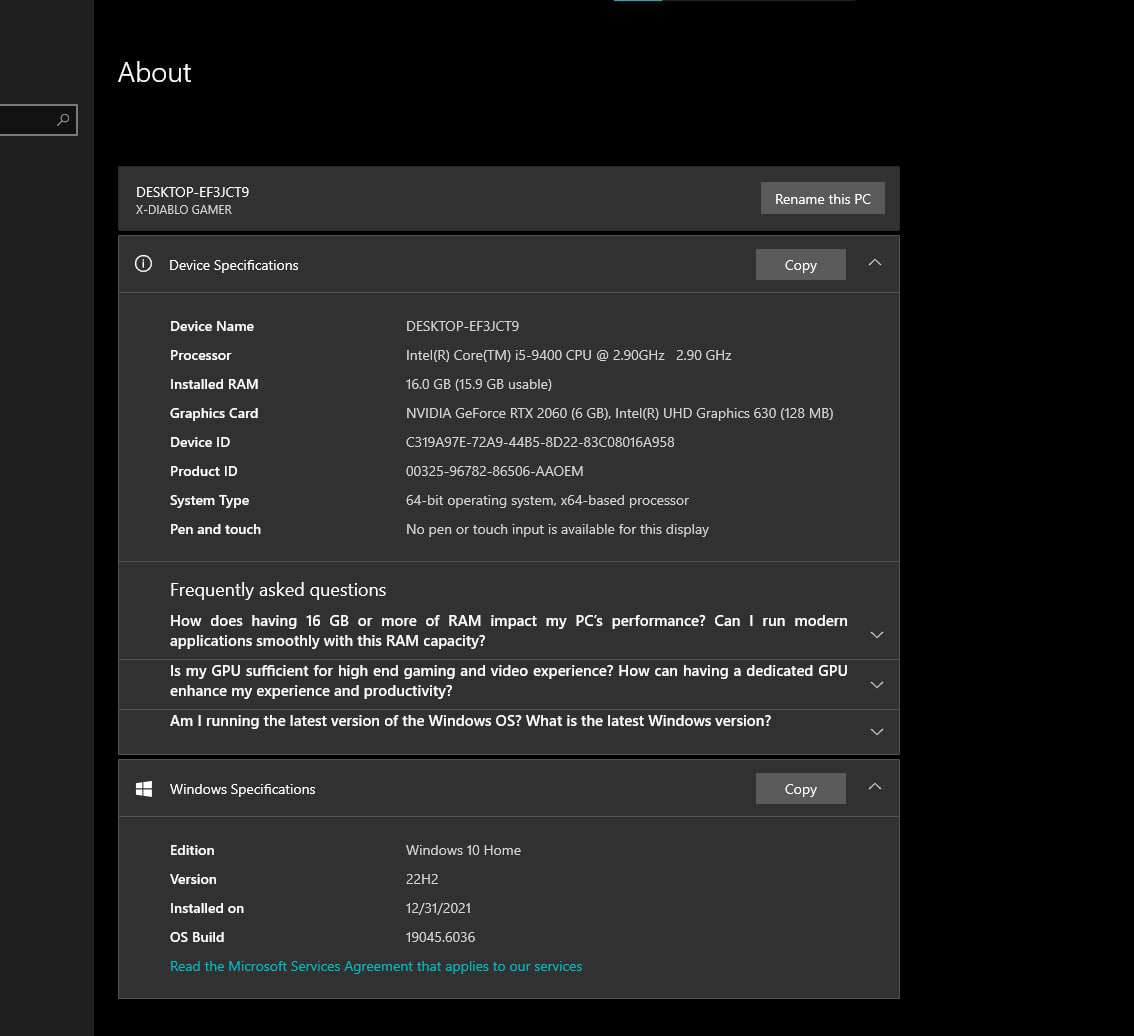1134x1036 pixels.
Task: Select the Device ID value C319A97E
Action: 540,442
